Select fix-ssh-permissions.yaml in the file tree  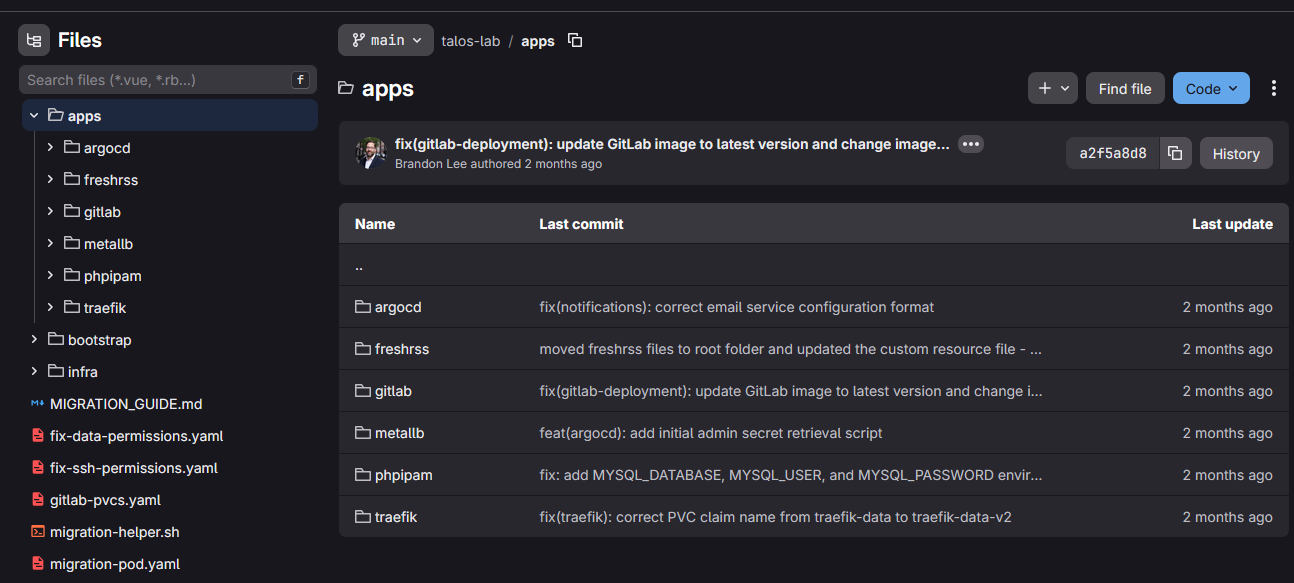click(x=134, y=468)
